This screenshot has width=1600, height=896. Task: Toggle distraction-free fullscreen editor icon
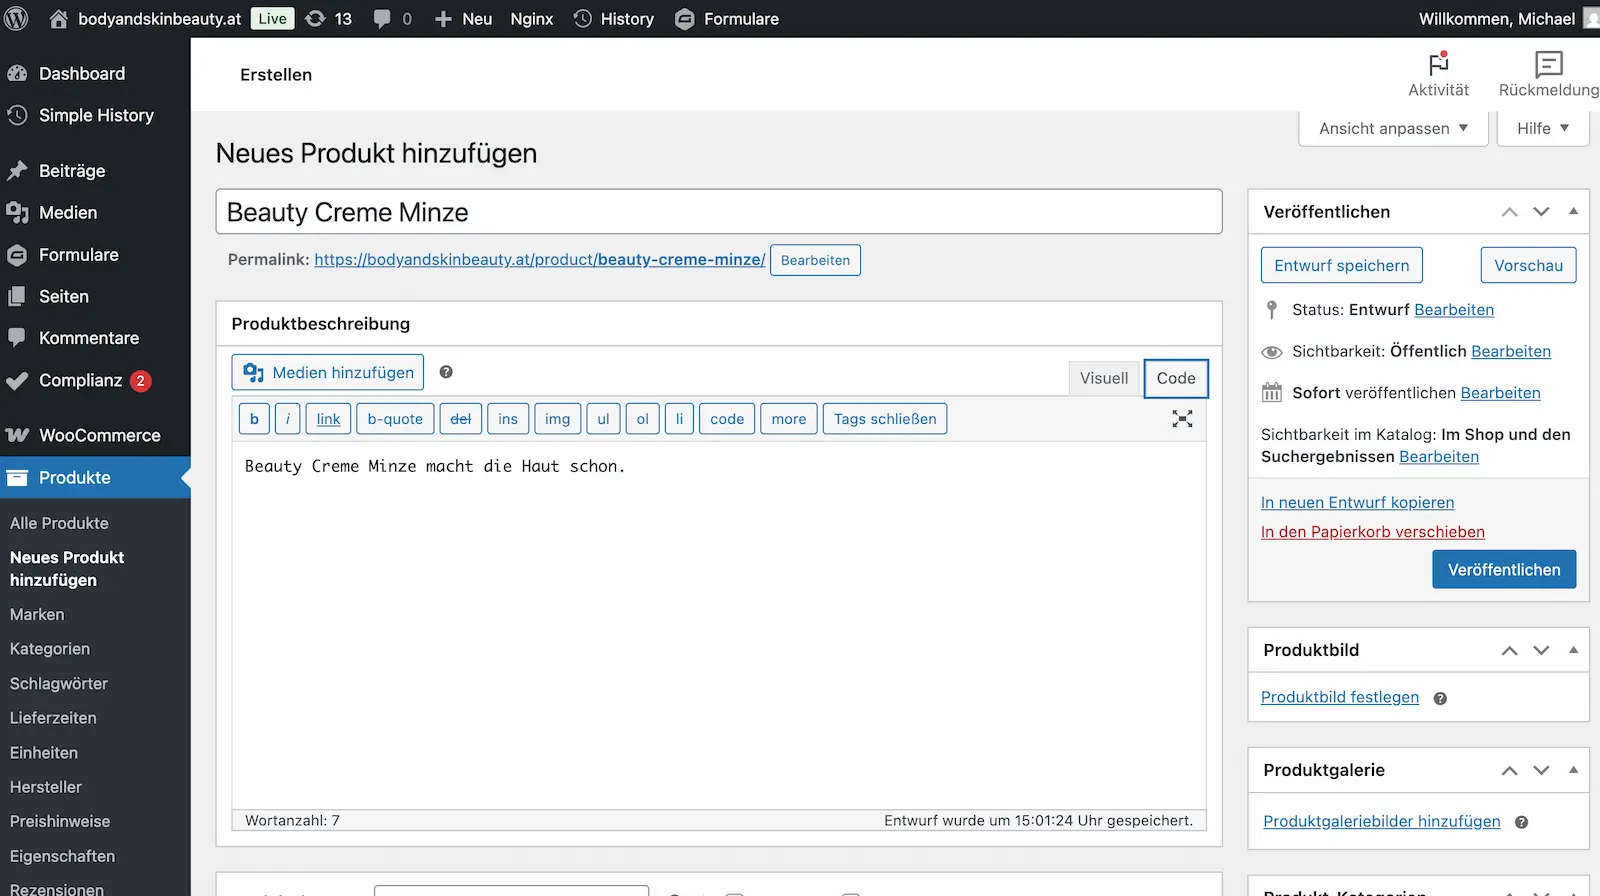tap(1182, 419)
